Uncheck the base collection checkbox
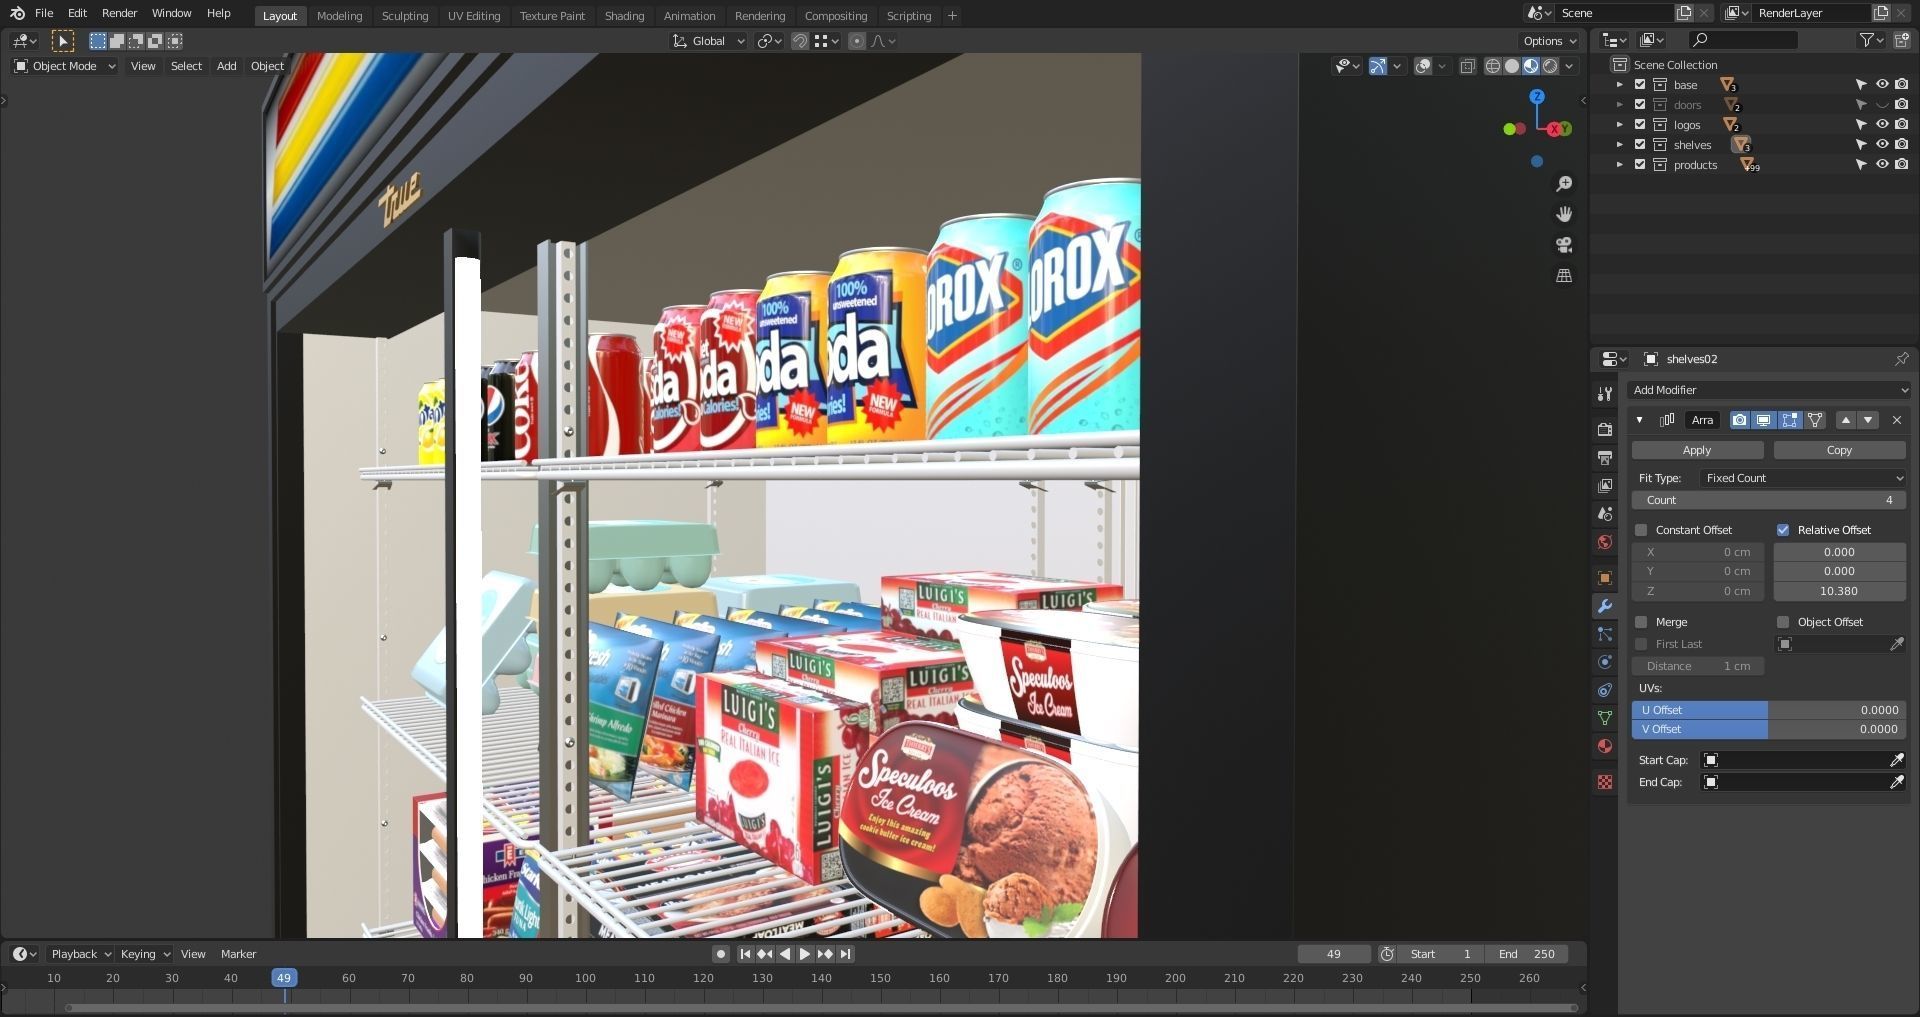This screenshot has width=1920, height=1017. click(x=1640, y=85)
